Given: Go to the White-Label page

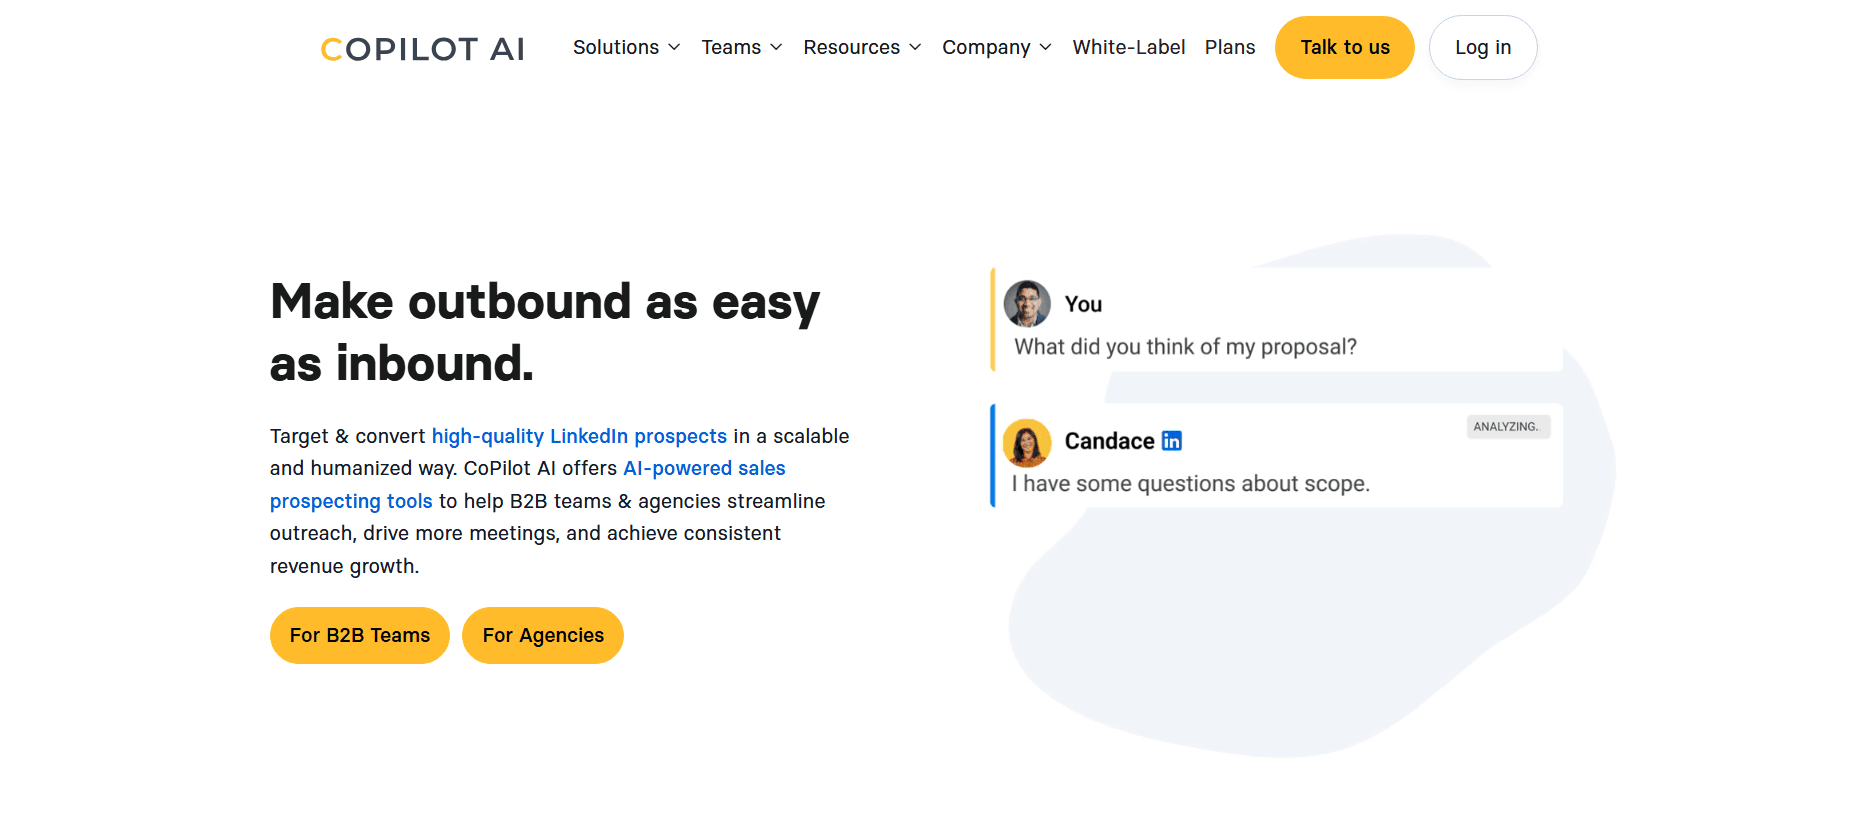Looking at the screenshot, I should (1128, 47).
